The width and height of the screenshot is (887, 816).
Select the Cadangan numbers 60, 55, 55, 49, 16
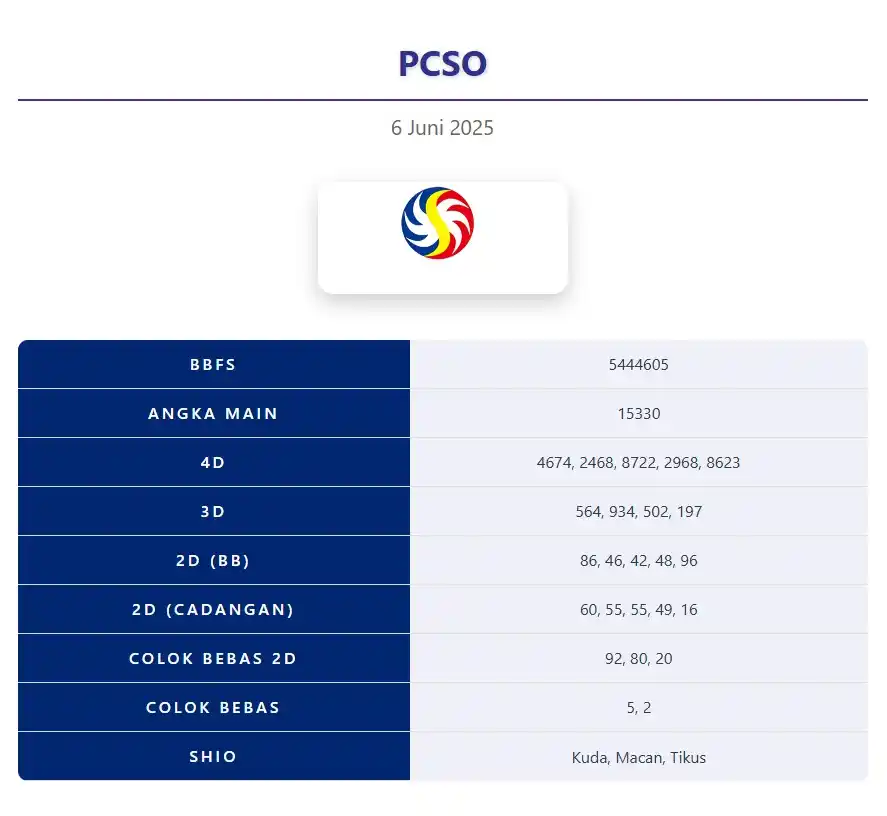pos(639,609)
